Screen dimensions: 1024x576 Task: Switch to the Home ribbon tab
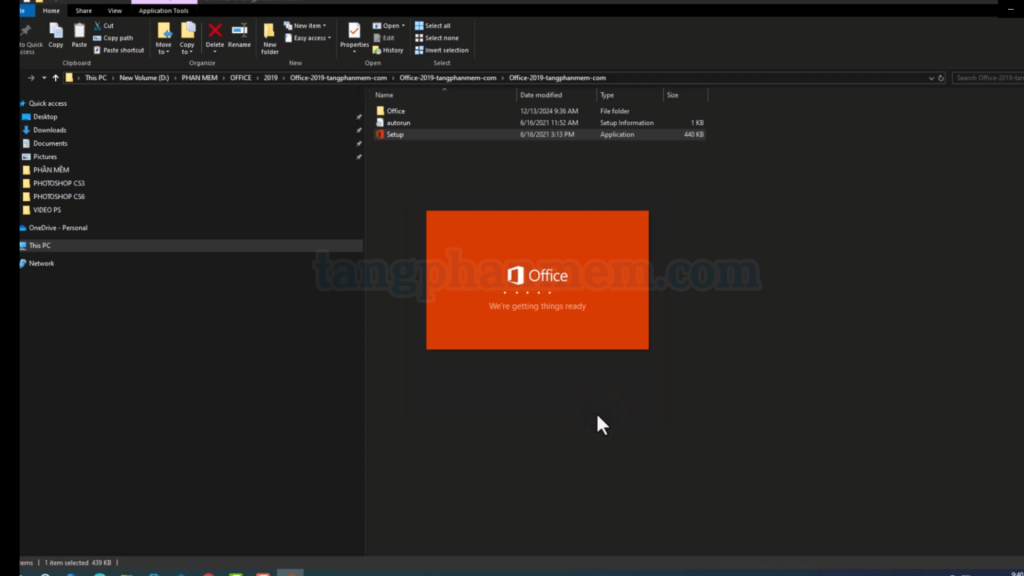[x=51, y=10]
